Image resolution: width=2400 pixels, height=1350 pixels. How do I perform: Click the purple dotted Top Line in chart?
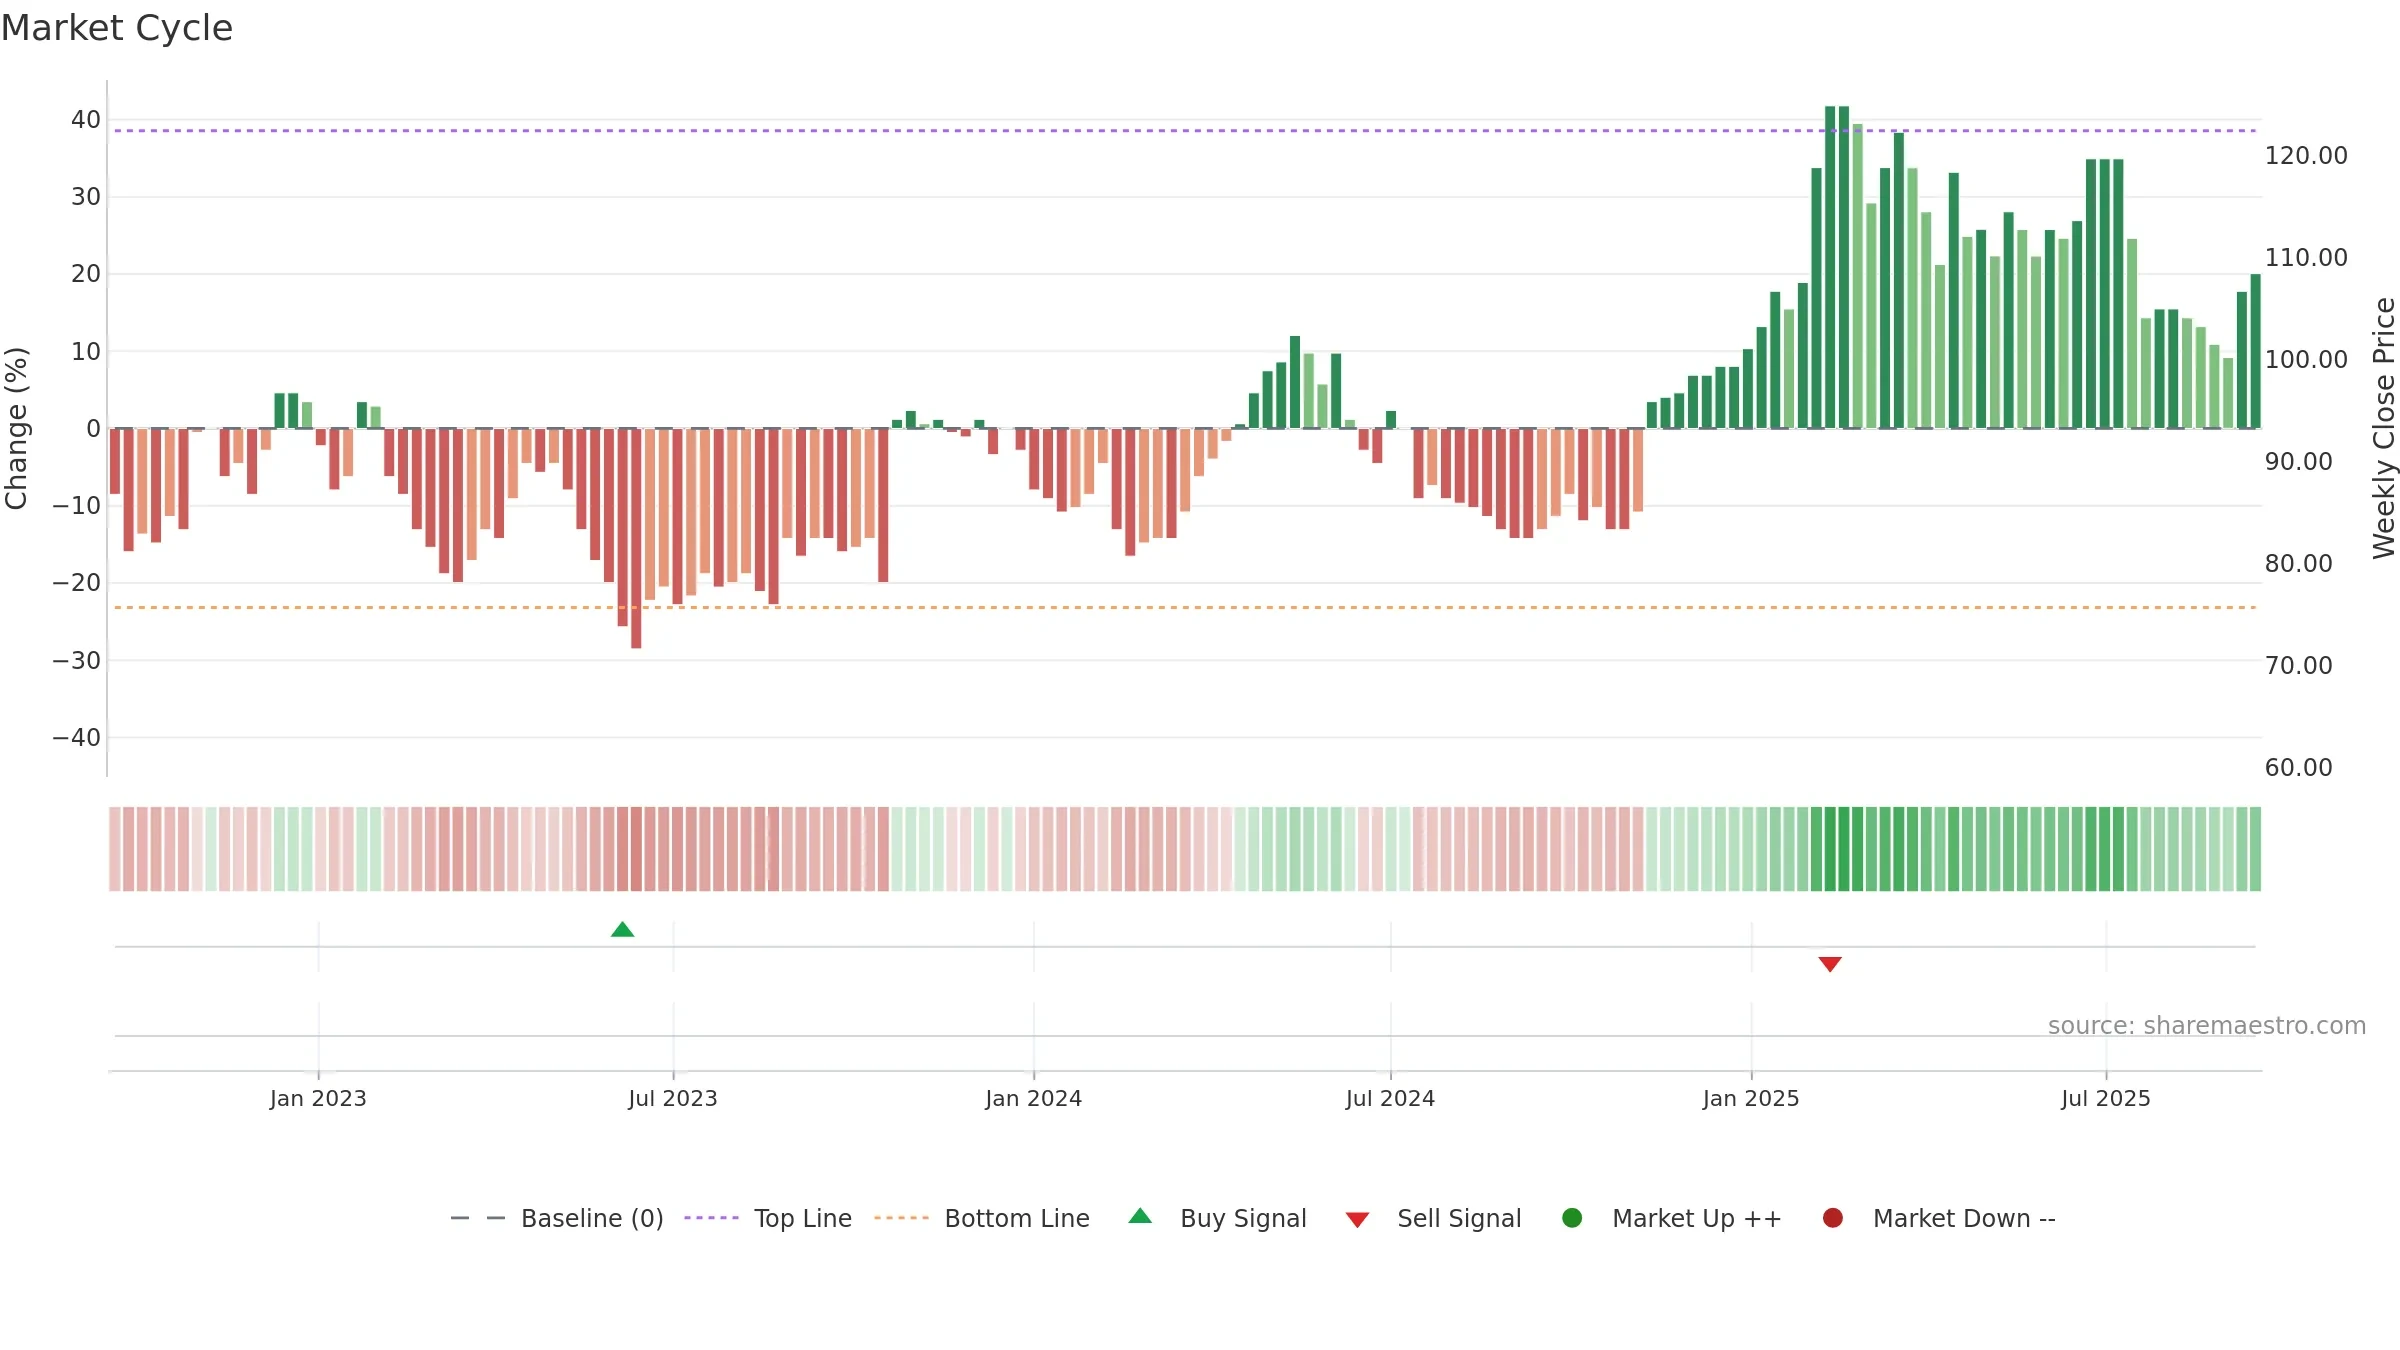1185,130
